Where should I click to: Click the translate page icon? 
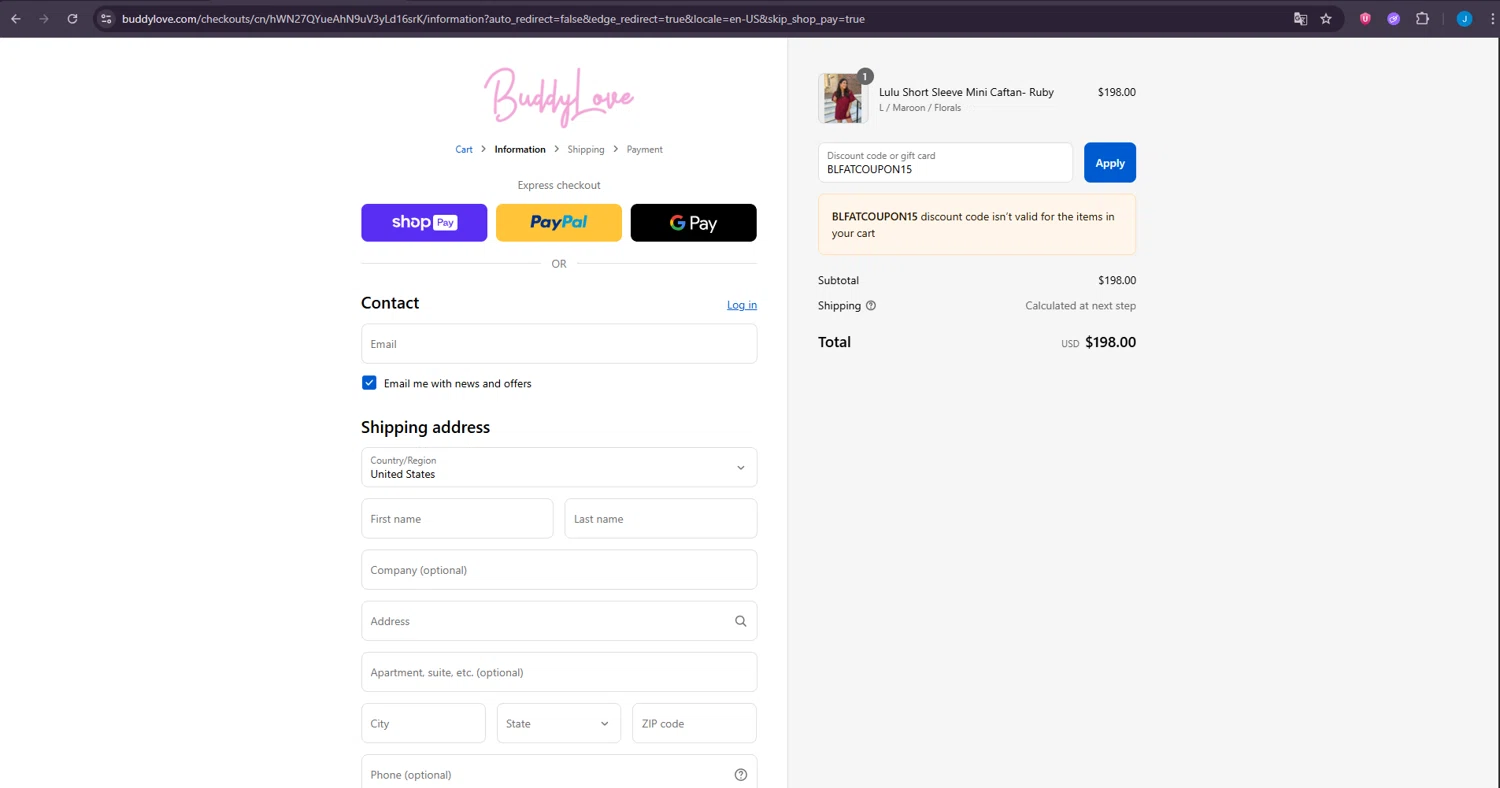tap(1300, 19)
